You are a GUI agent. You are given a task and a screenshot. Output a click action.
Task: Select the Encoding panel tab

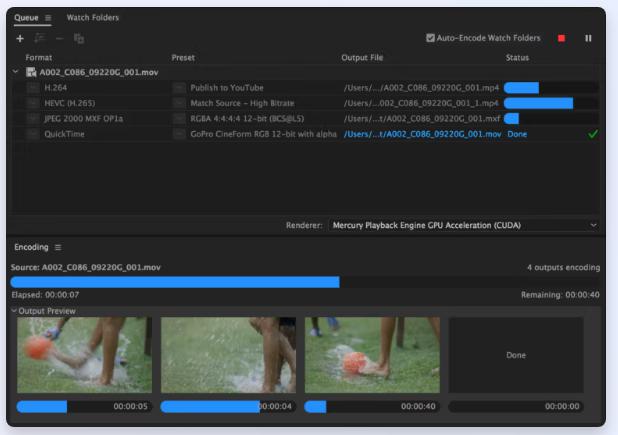31,247
